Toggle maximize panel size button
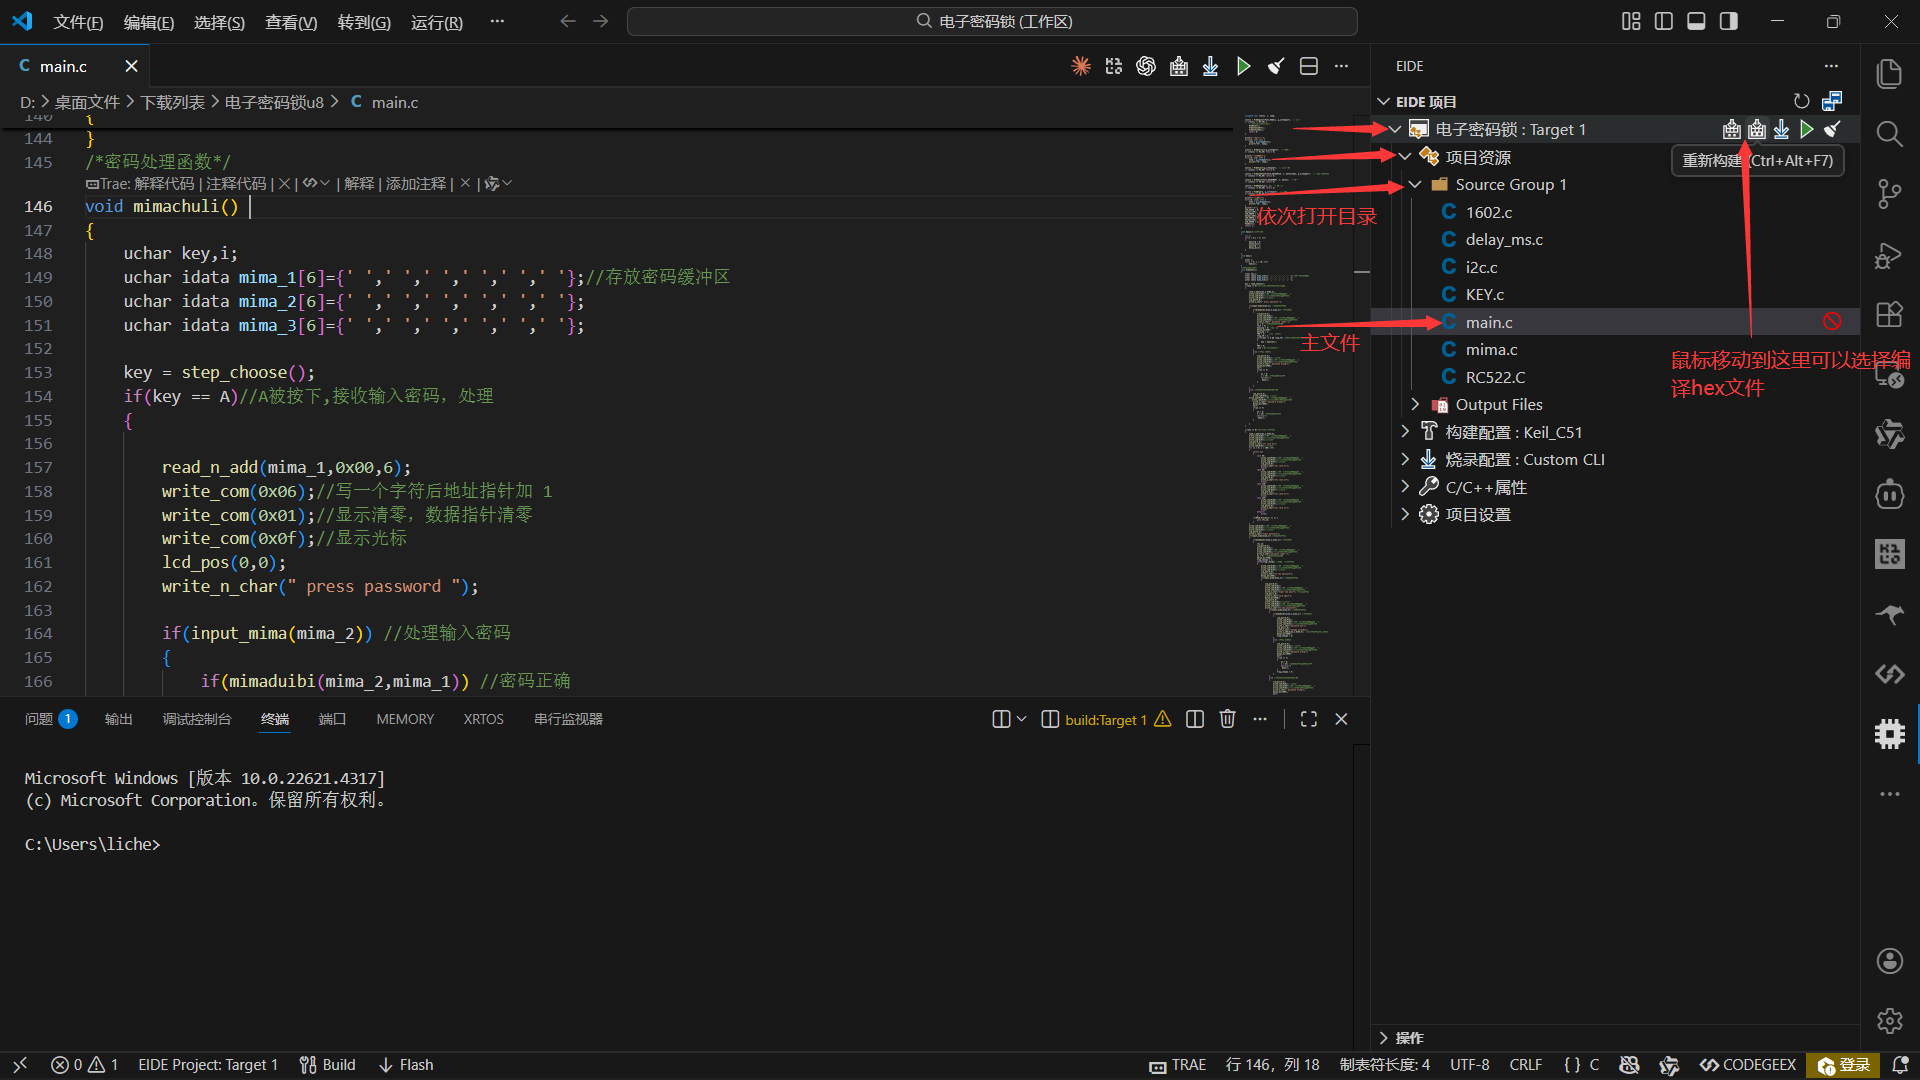Viewport: 1920px width, 1080px height. (1308, 719)
